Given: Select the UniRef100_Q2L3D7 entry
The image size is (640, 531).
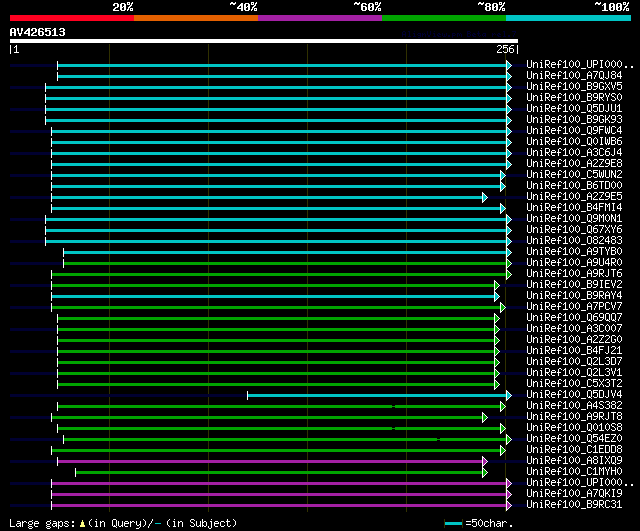Looking at the screenshot, I should 574,362.
